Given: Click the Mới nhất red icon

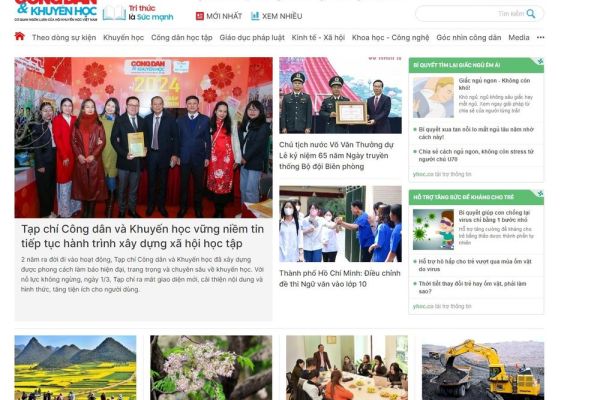Looking at the screenshot, I should click(x=200, y=16).
